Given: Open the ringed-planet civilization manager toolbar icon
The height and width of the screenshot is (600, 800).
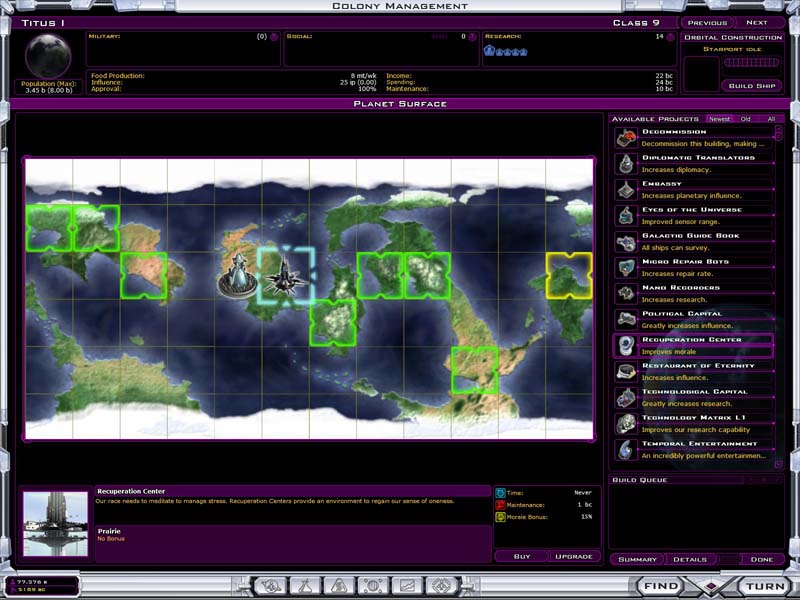Looking at the screenshot, I should [x=270, y=586].
